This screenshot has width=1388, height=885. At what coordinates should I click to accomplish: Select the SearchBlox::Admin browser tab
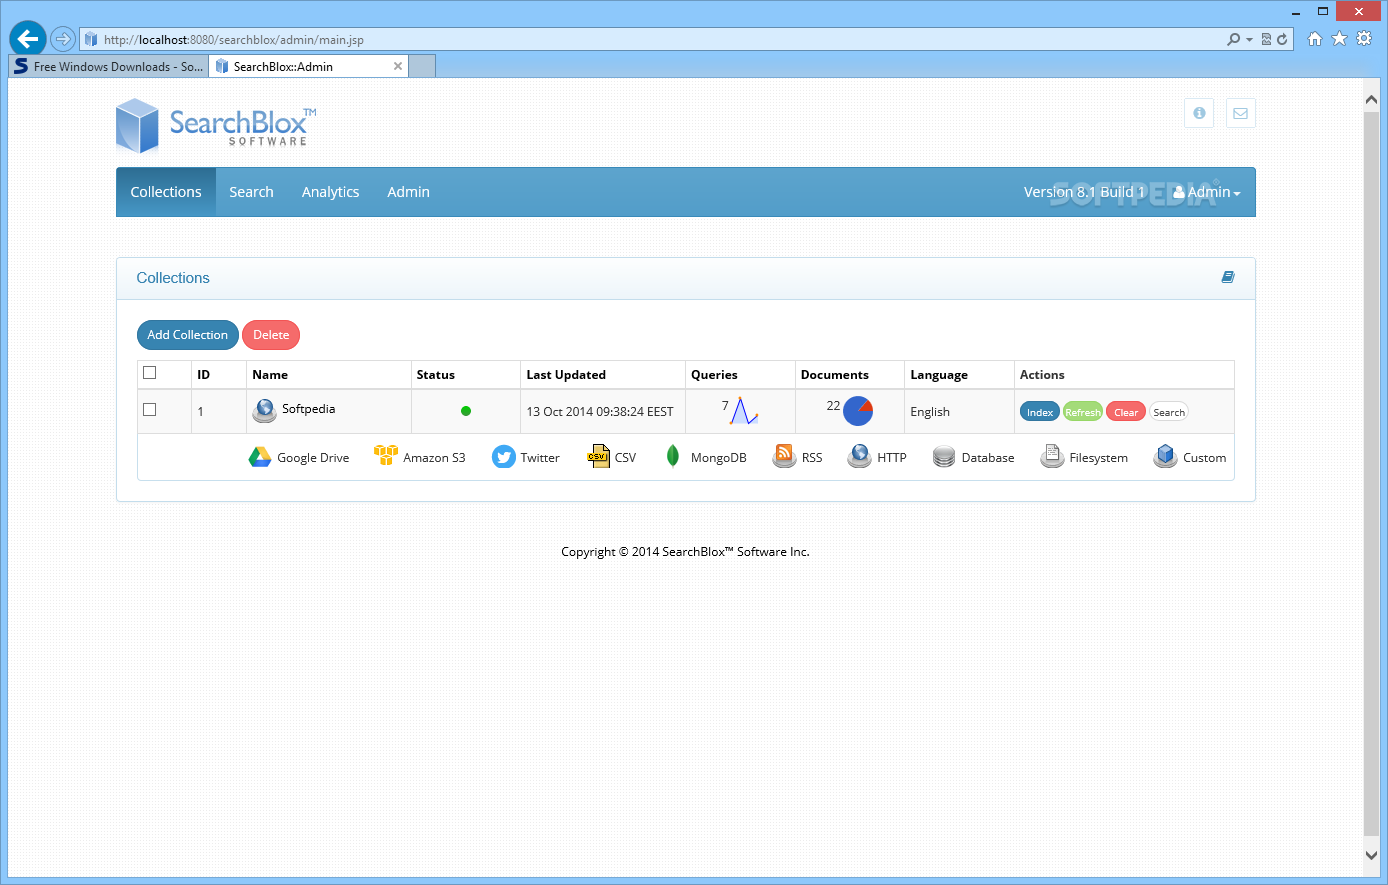pyautogui.click(x=310, y=66)
